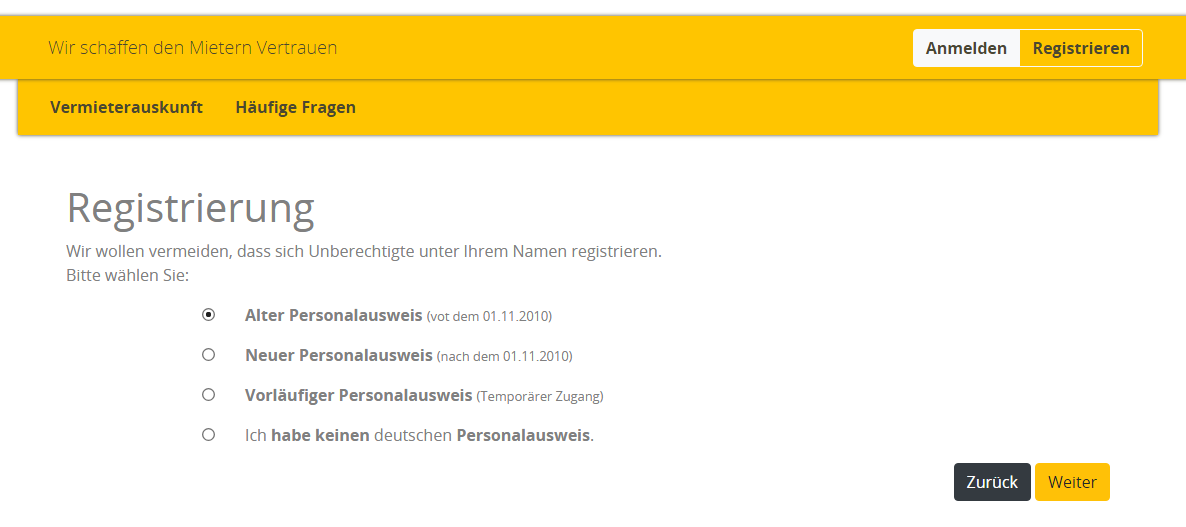Click the '(nach dem 01.11.2010)' note
1186x527 pixels.
click(x=505, y=356)
